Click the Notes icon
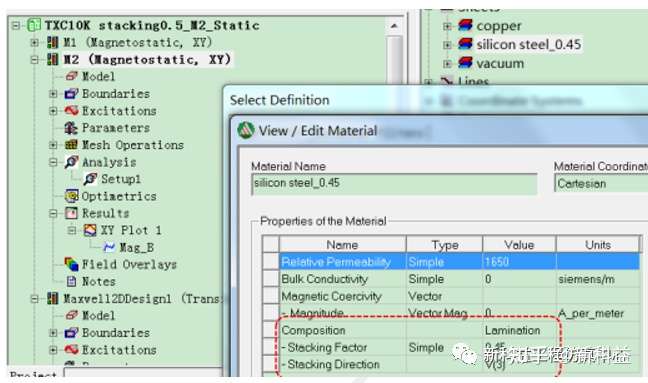Viewport: 648px width, 383px height. pos(71,281)
